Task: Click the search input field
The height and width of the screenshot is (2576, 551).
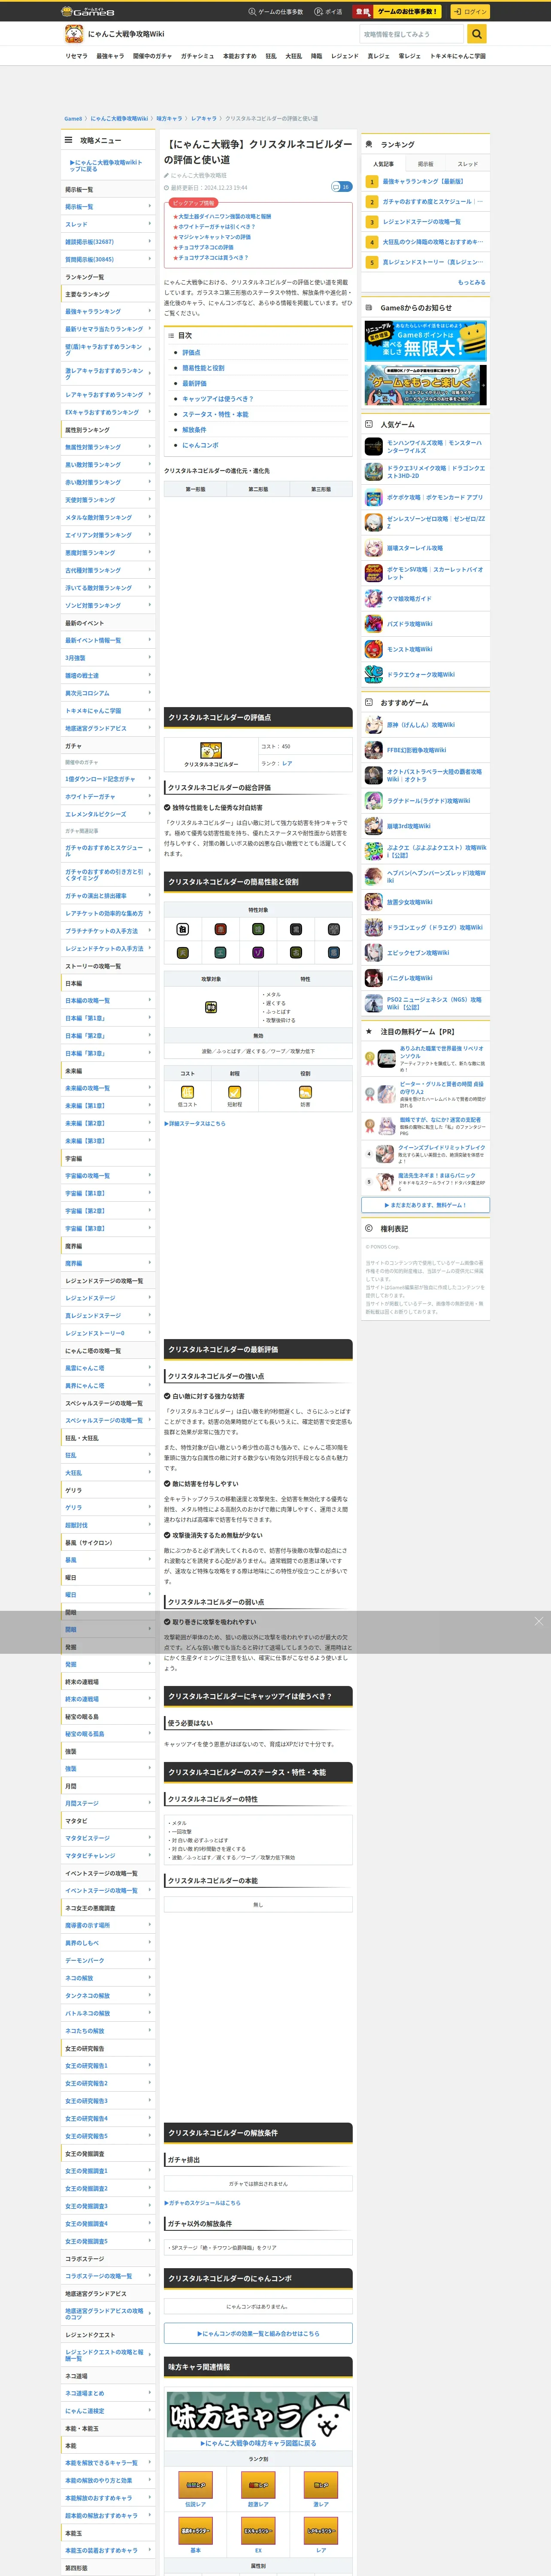Action: tap(413, 34)
